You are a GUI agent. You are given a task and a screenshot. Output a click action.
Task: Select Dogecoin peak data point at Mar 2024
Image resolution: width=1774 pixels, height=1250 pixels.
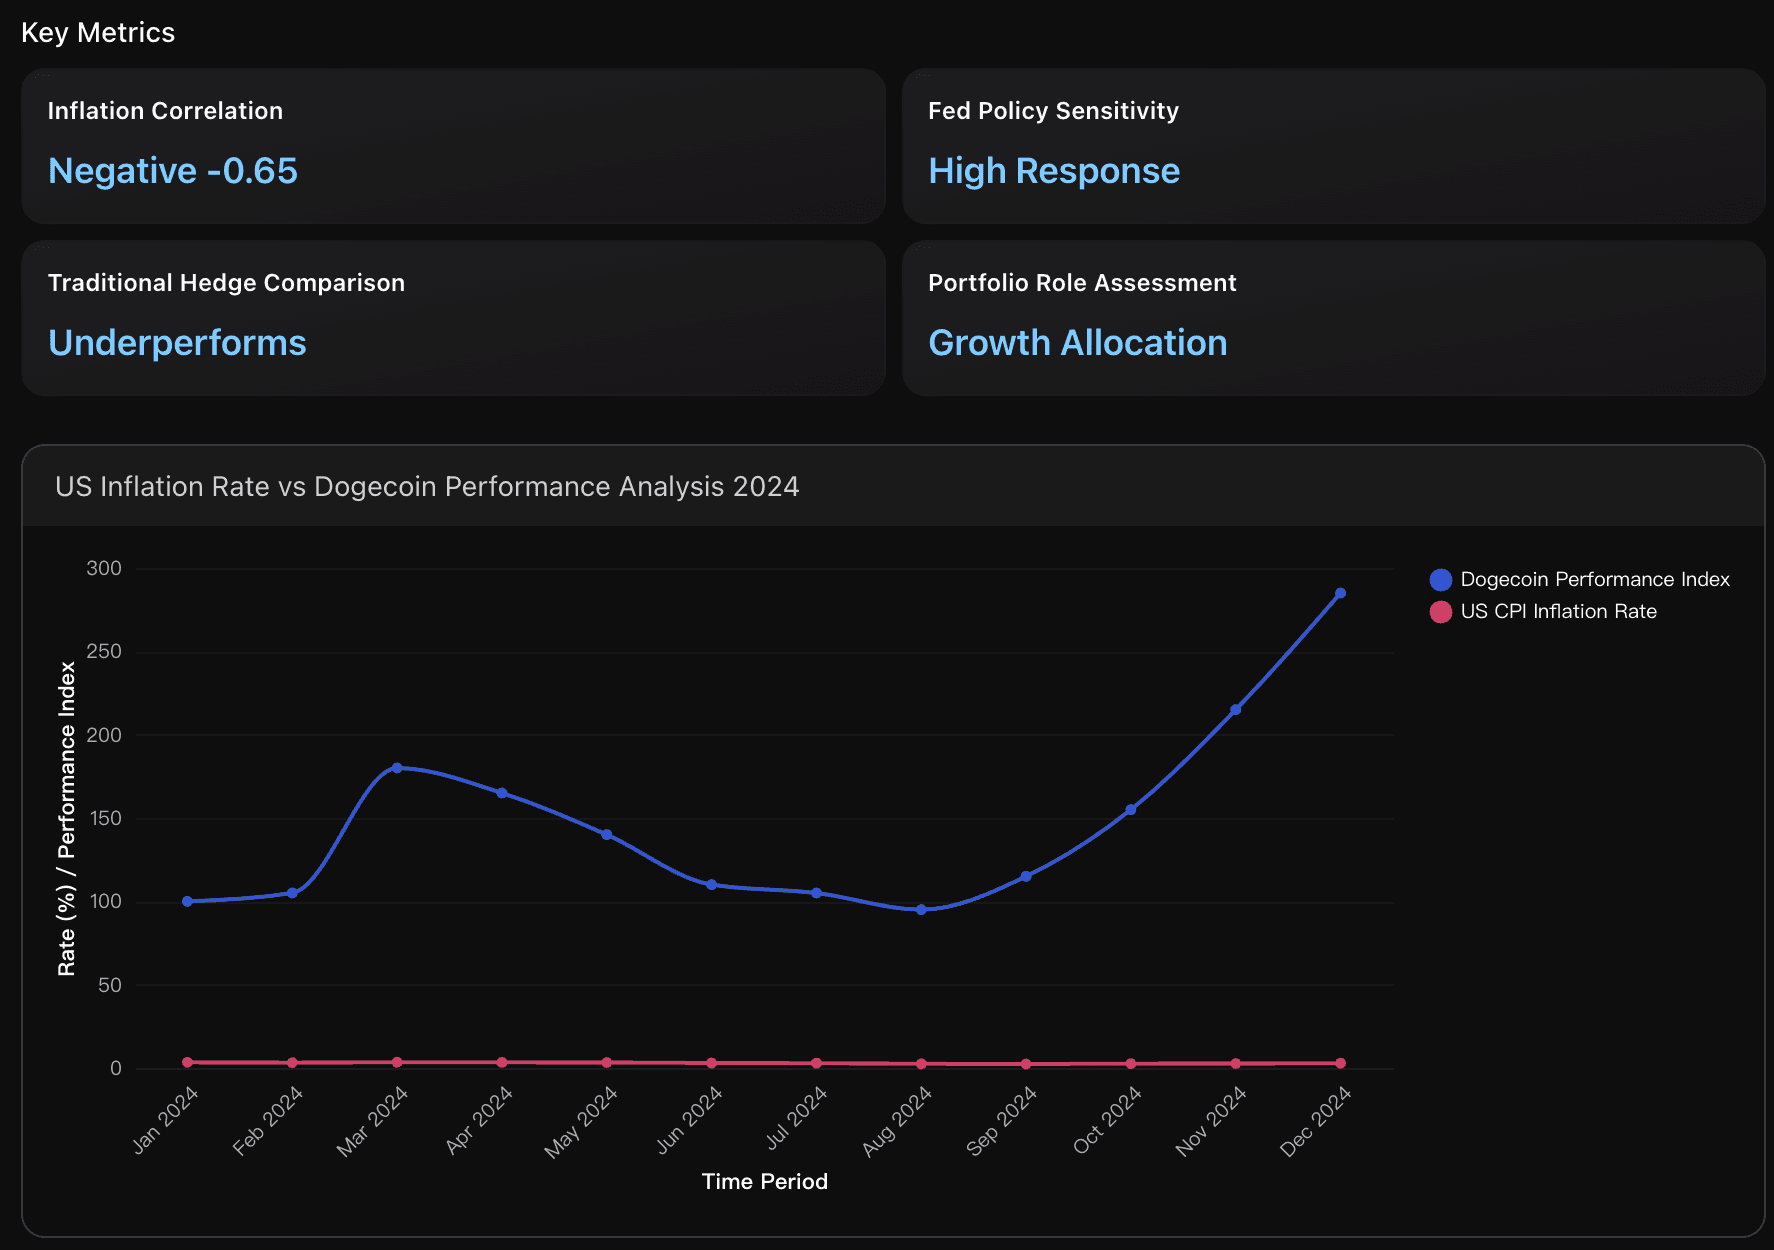coord(397,768)
